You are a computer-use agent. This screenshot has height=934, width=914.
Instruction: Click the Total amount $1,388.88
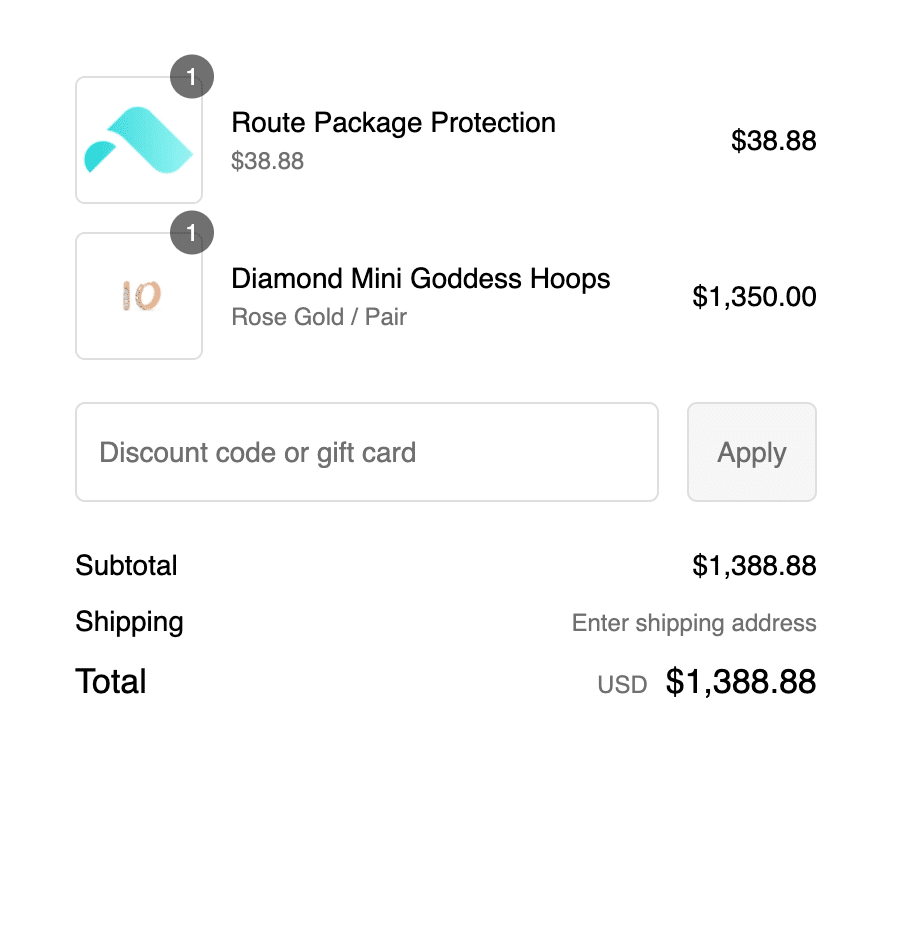(x=741, y=681)
